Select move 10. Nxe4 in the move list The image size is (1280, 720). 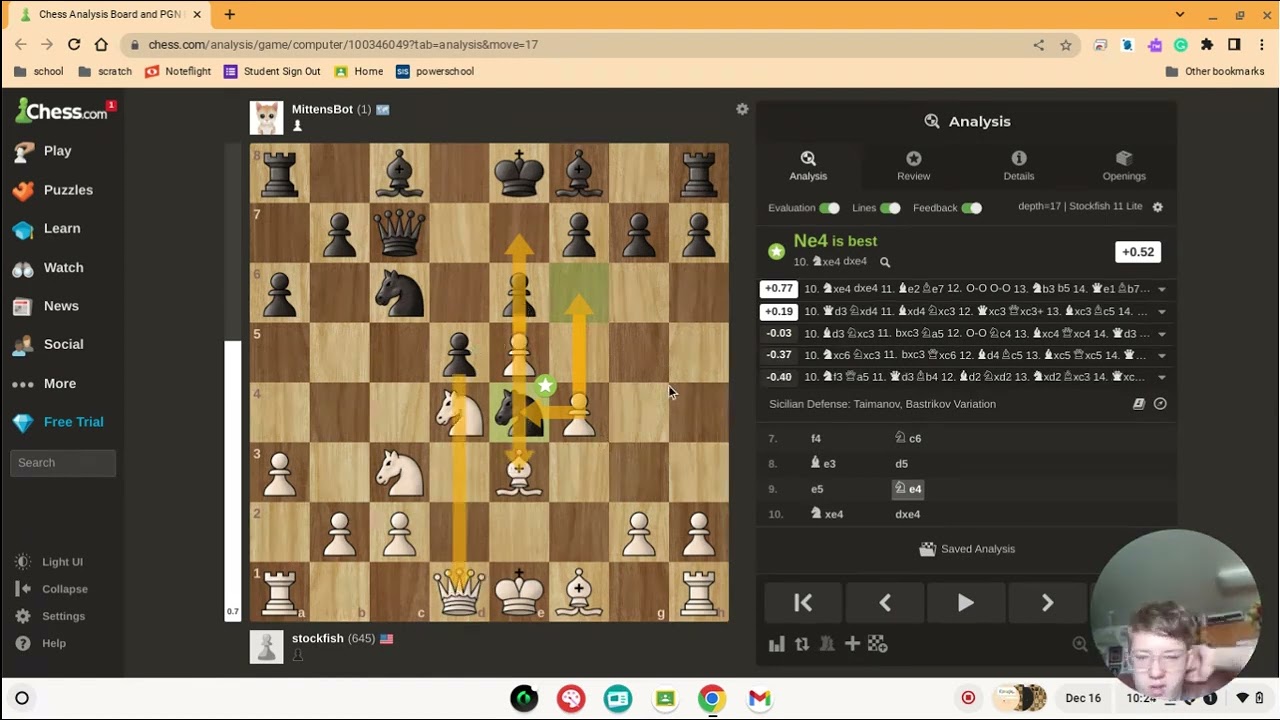coord(827,514)
